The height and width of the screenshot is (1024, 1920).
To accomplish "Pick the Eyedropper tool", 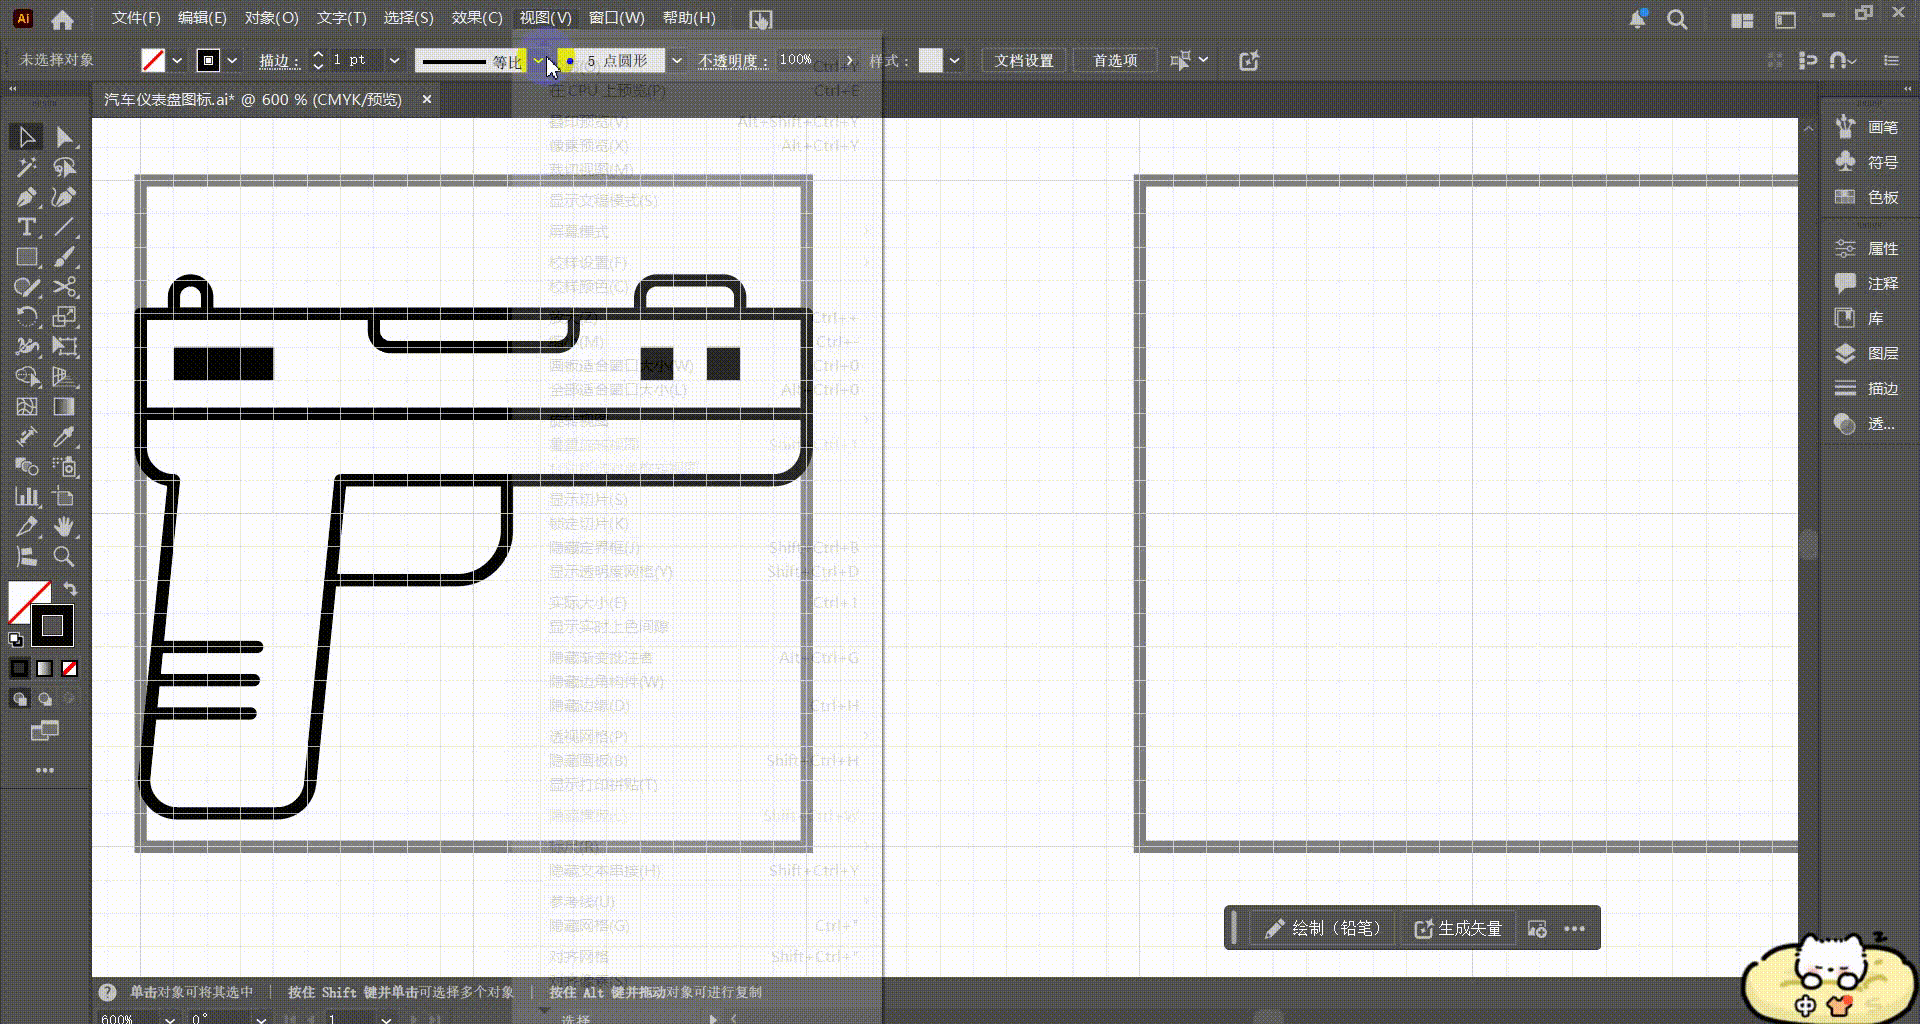I will click(64, 437).
